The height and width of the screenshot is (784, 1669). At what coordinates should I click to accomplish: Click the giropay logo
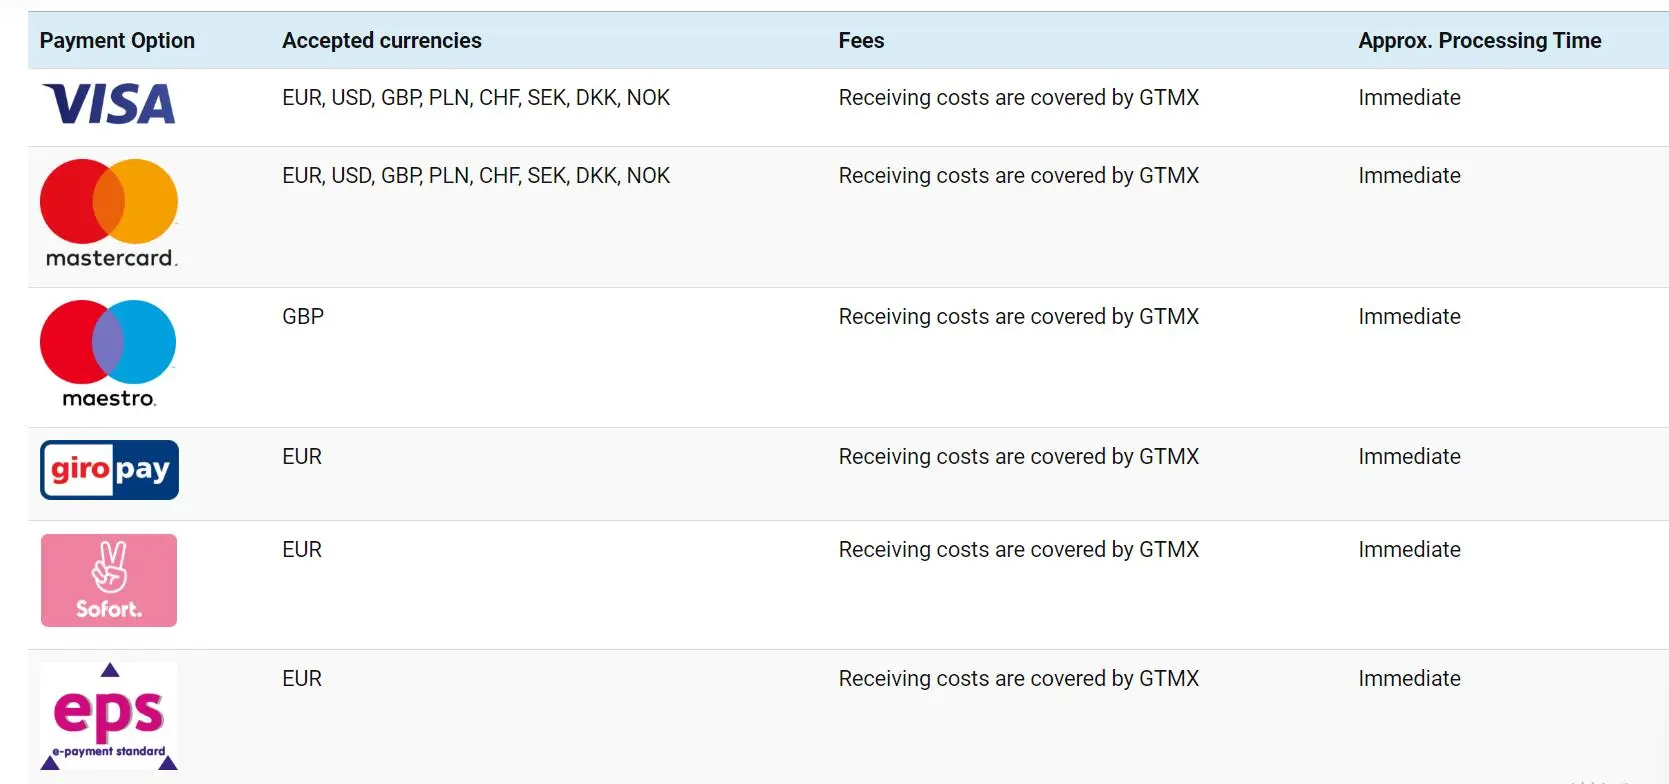(x=109, y=470)
